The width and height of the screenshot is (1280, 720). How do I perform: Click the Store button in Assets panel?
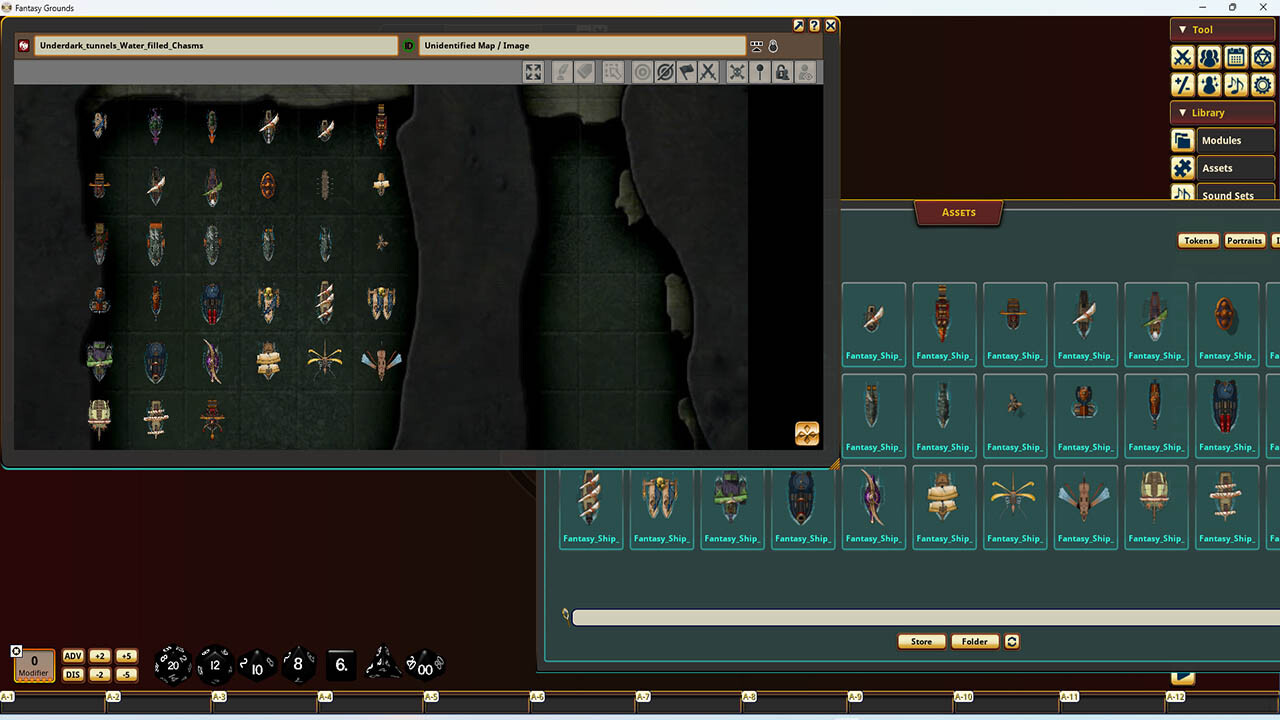tap(920, 641)
